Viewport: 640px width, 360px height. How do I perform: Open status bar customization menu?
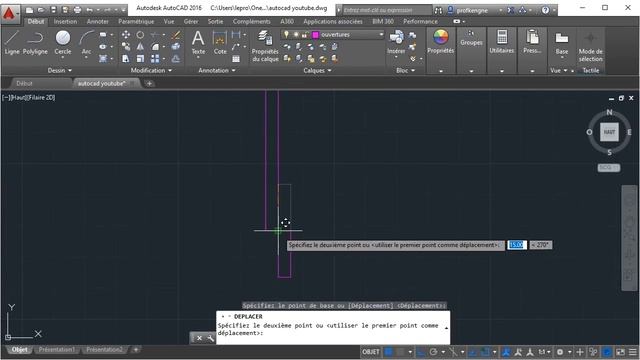pos(632,352)
